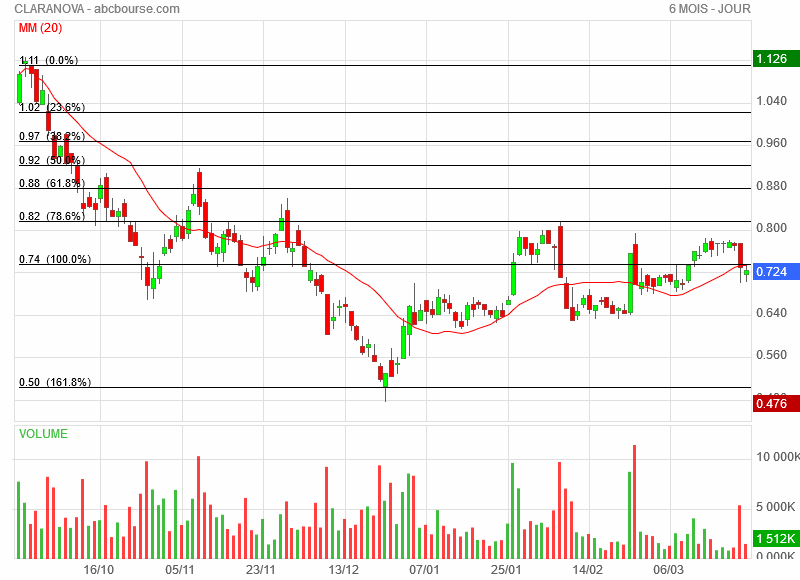The image size is (800, 580).
Task: Click the tallest red volume bar near 06/03
Action: click(635, 502)
